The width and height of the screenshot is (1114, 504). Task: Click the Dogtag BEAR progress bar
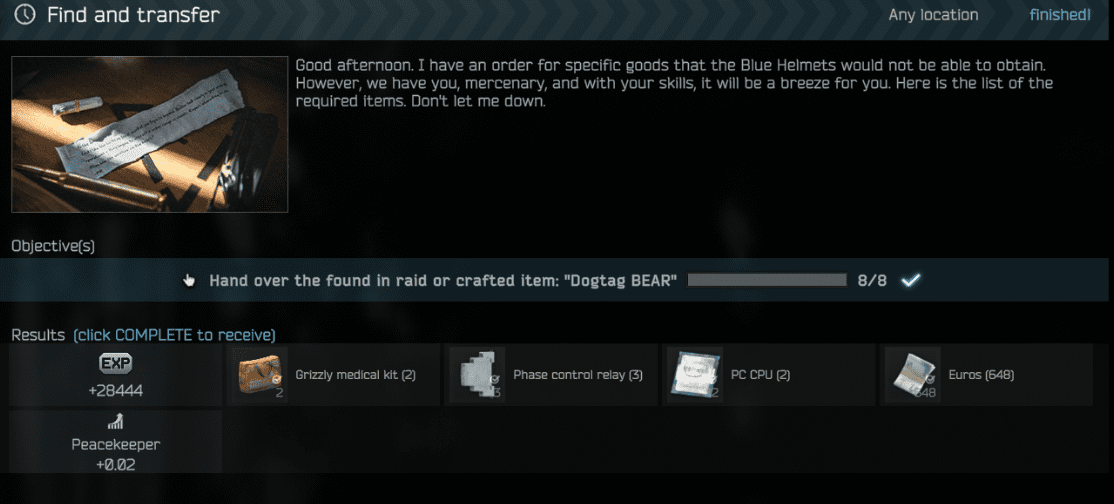[767, 280]
